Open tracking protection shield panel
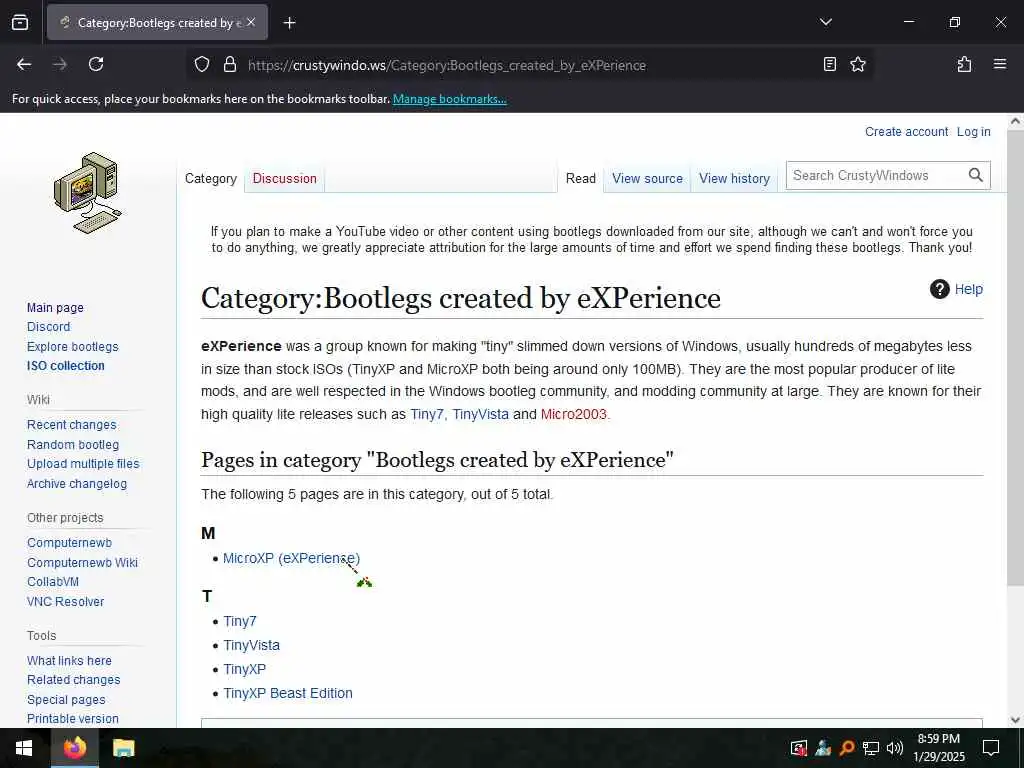 [x=202, y=65]
